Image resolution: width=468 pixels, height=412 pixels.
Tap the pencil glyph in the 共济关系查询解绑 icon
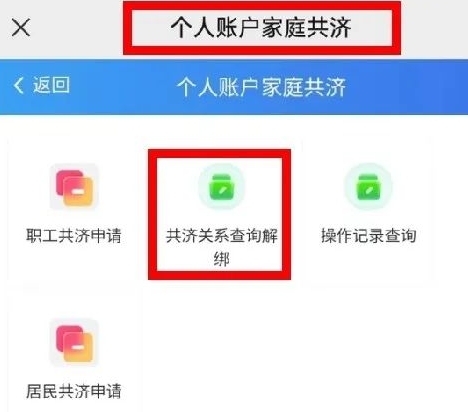pyautogui.click(x=223, y=190)
